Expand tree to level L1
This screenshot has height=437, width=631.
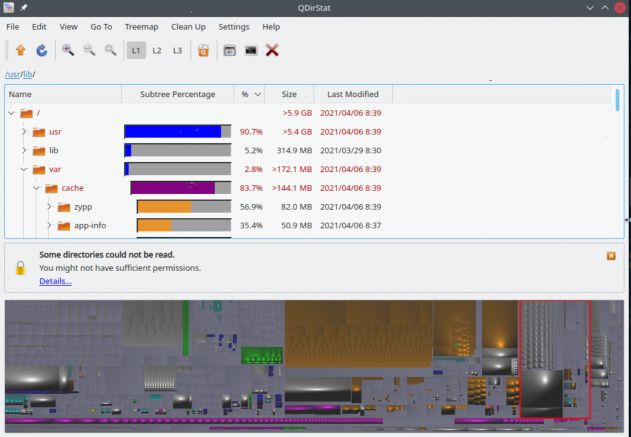pyautogui.click(x=136, y=50)
